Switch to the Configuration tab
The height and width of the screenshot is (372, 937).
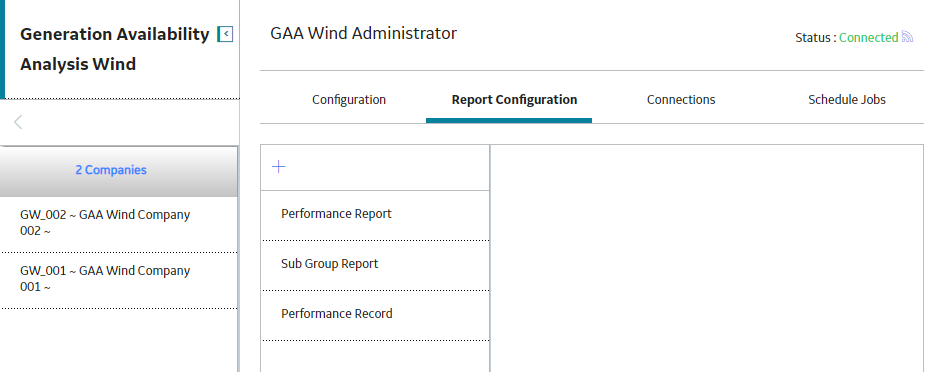pos(349,100)
